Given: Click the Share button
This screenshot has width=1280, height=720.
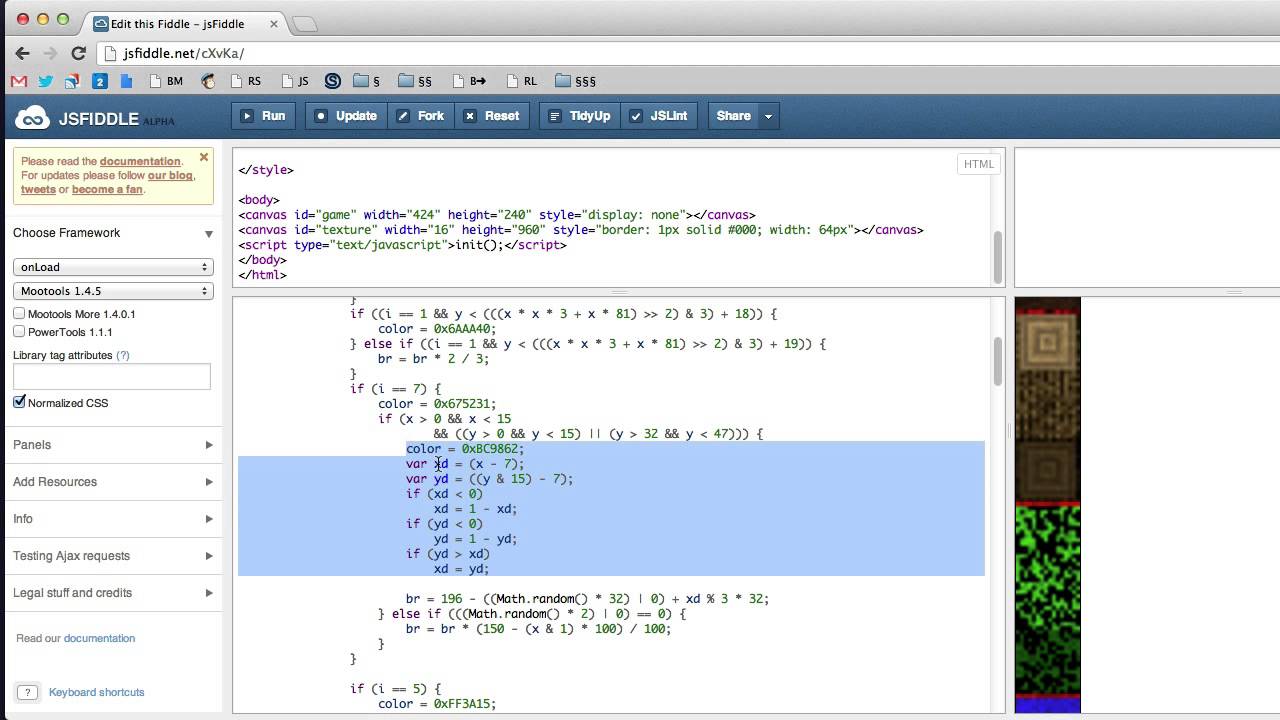Looking at the screenshot, I should [733, 116].
